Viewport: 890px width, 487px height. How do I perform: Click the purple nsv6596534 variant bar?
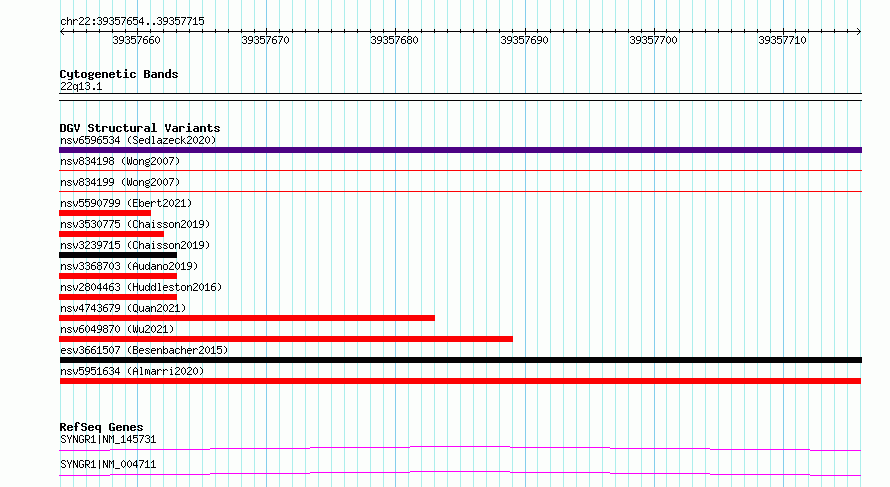click(x=460, y=150)
